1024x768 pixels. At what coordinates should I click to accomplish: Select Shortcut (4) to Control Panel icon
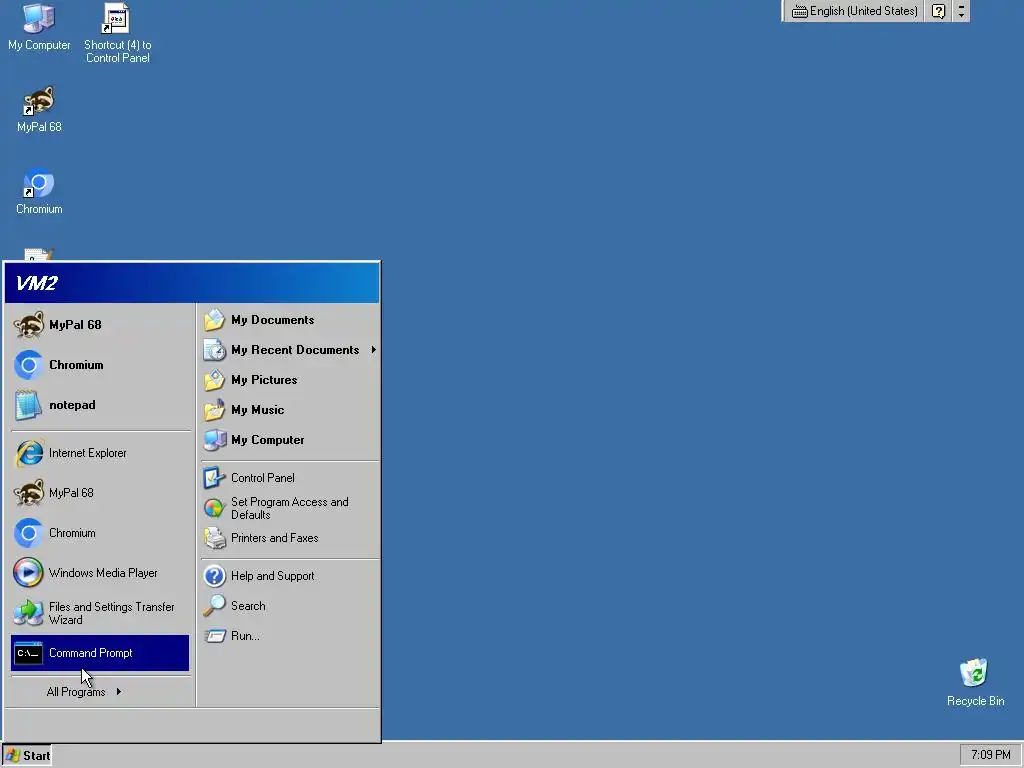[x=118, y=33]
